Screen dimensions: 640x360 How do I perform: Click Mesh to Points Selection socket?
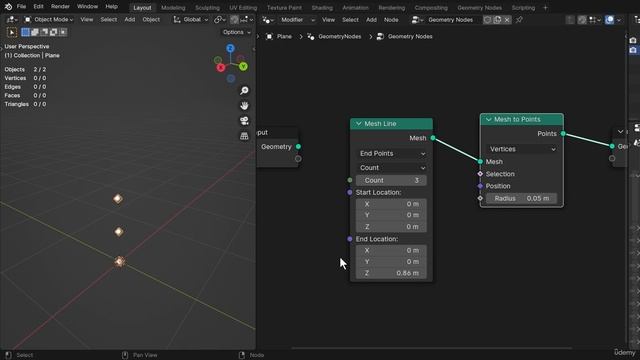tap(480, 174)
